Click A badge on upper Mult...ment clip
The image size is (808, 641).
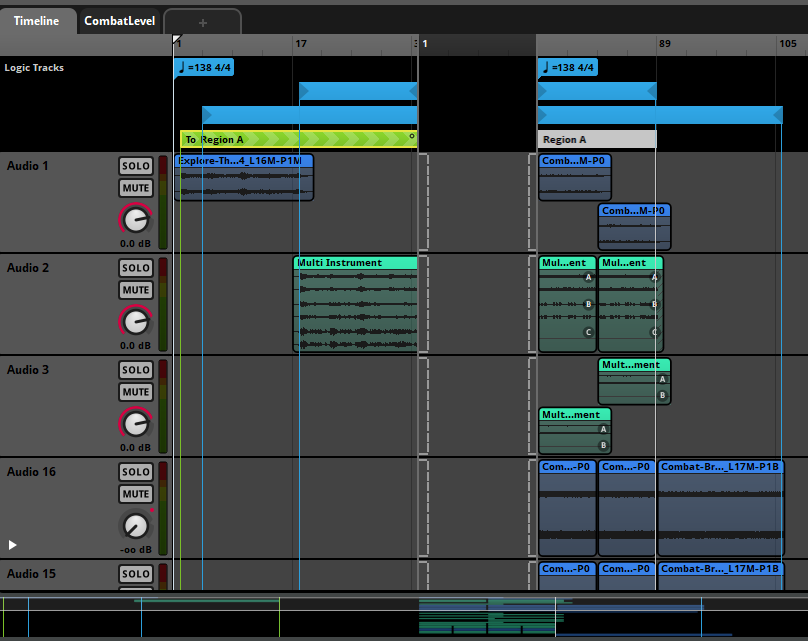coord(663,379)
